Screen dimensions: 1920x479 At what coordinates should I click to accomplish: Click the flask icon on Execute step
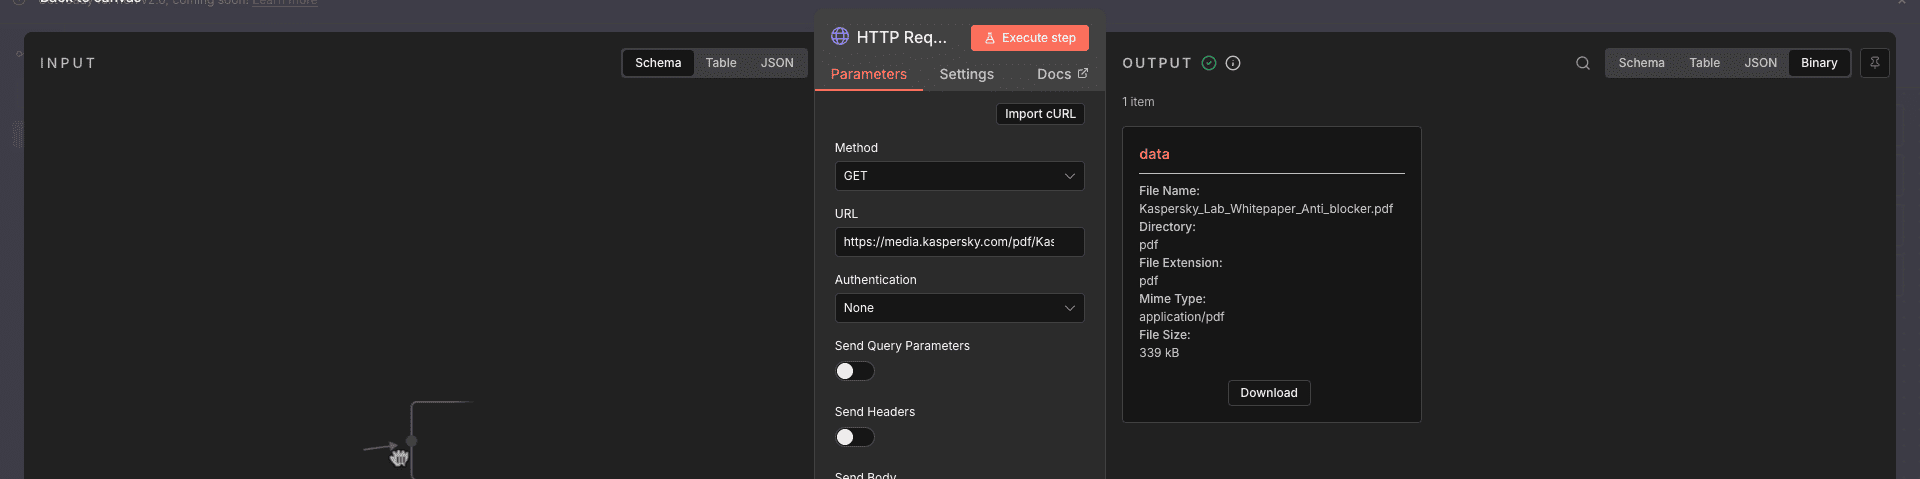pyautogui.click(x=990, y=38)
